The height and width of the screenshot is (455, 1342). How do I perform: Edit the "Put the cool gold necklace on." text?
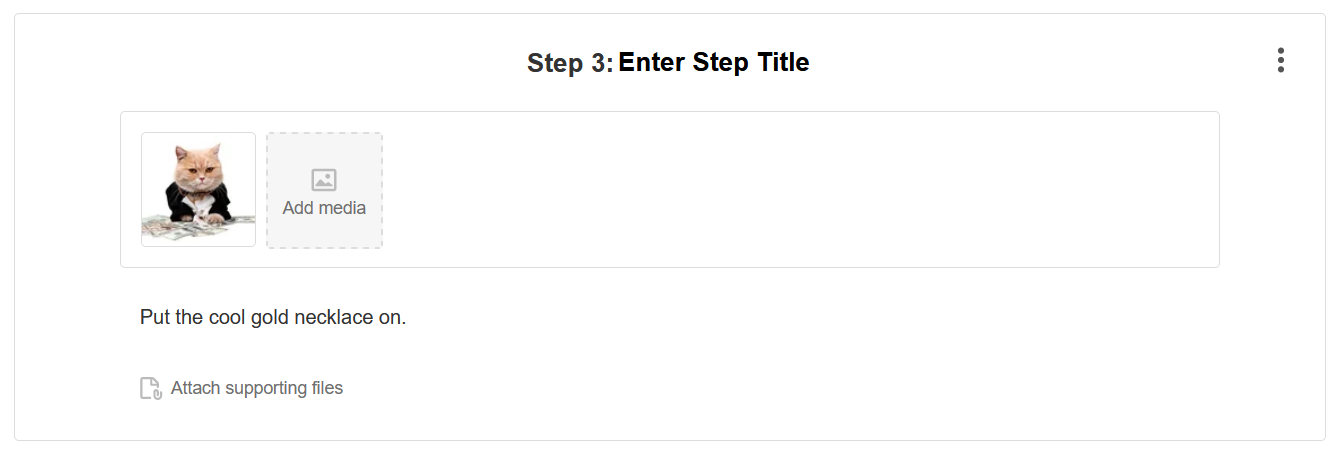[273, 318]
